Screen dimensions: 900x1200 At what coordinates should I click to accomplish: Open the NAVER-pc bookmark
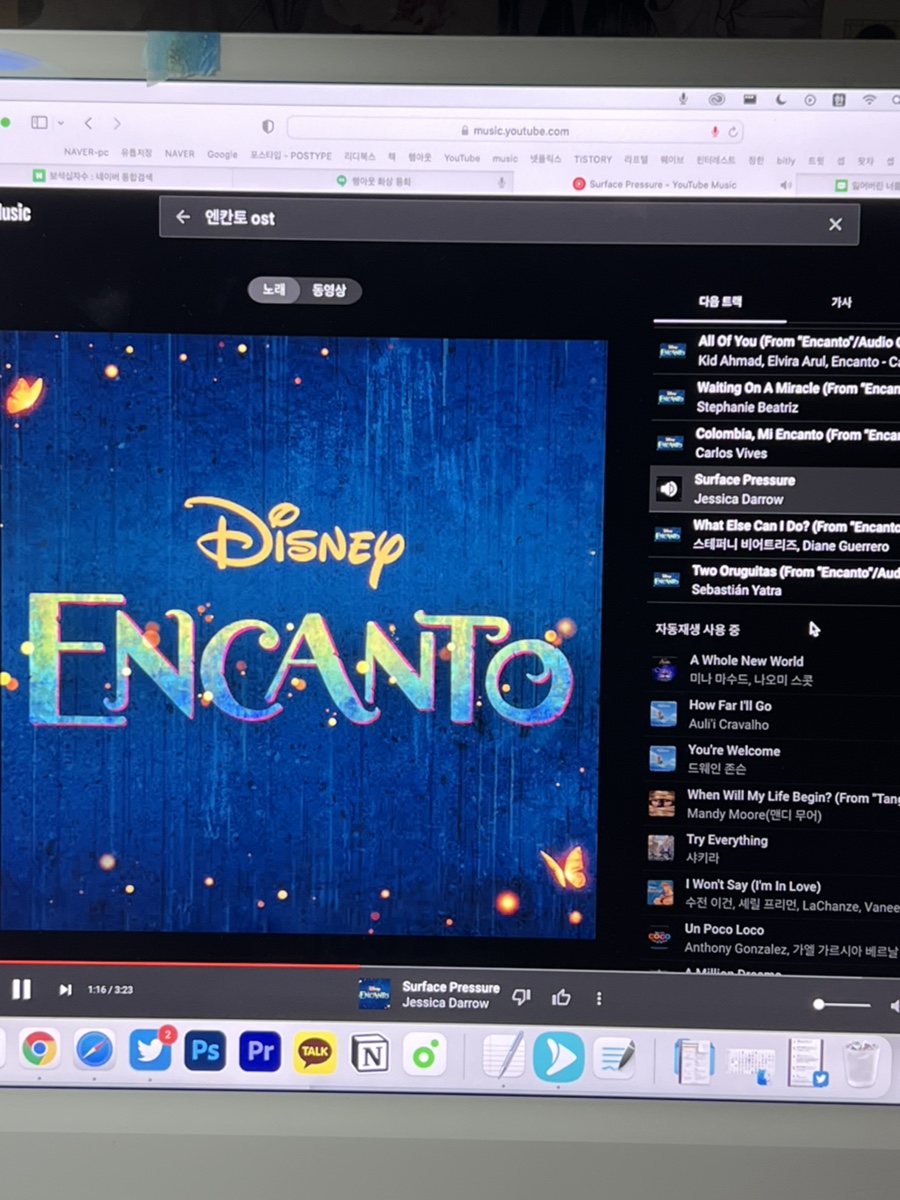tap(86, 153)
